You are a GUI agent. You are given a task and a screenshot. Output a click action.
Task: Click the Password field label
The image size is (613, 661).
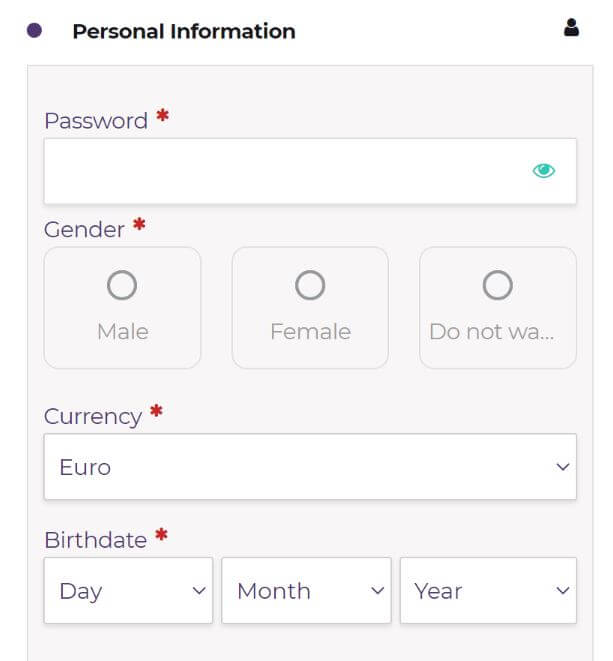point(96,121)
